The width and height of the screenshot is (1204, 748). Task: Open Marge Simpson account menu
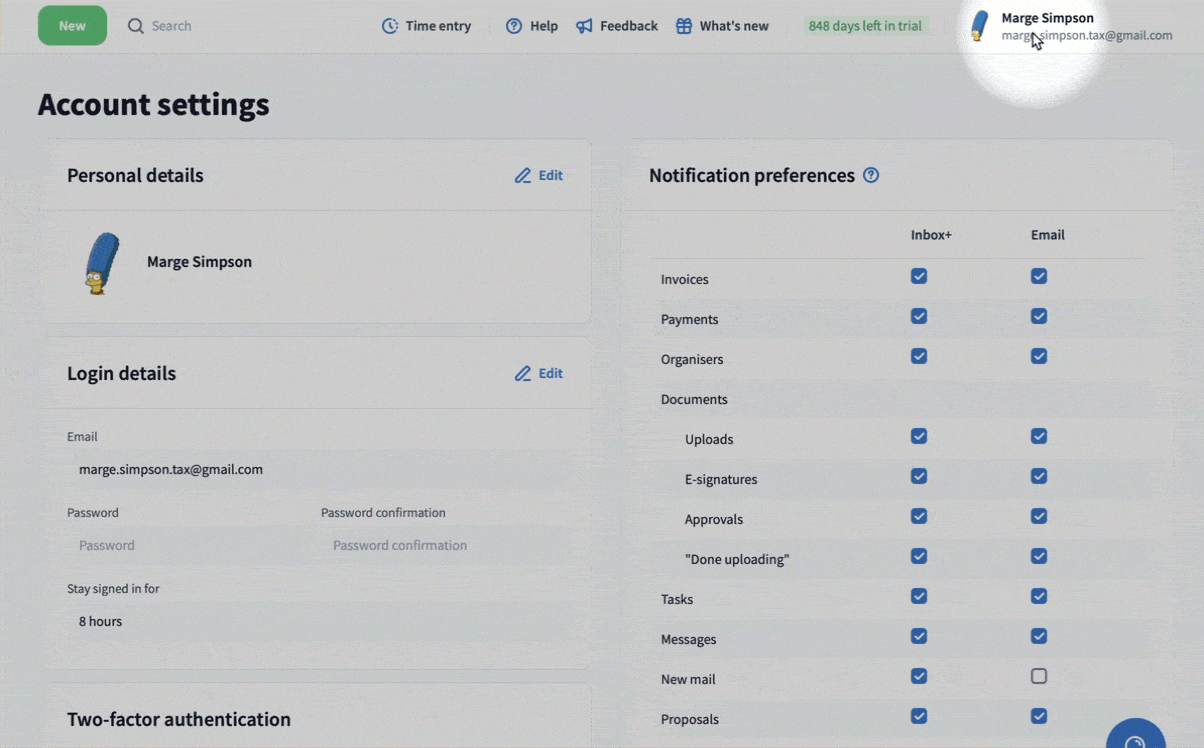(1070, 26)
